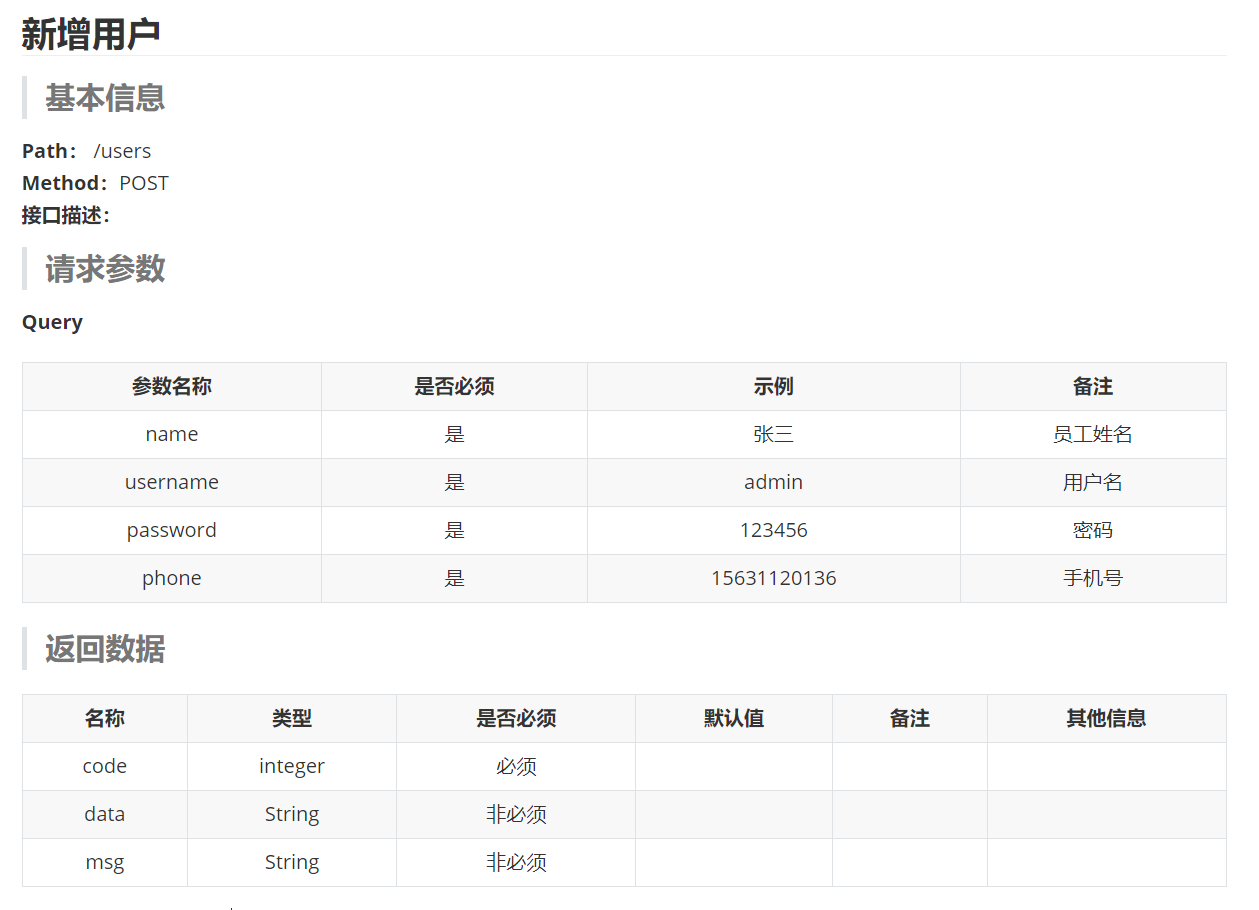The width and height of the screenshot is (1259, 910).
Task: Click the password parameter name cell
Action: pyautogui.click(x=171, y=530)
